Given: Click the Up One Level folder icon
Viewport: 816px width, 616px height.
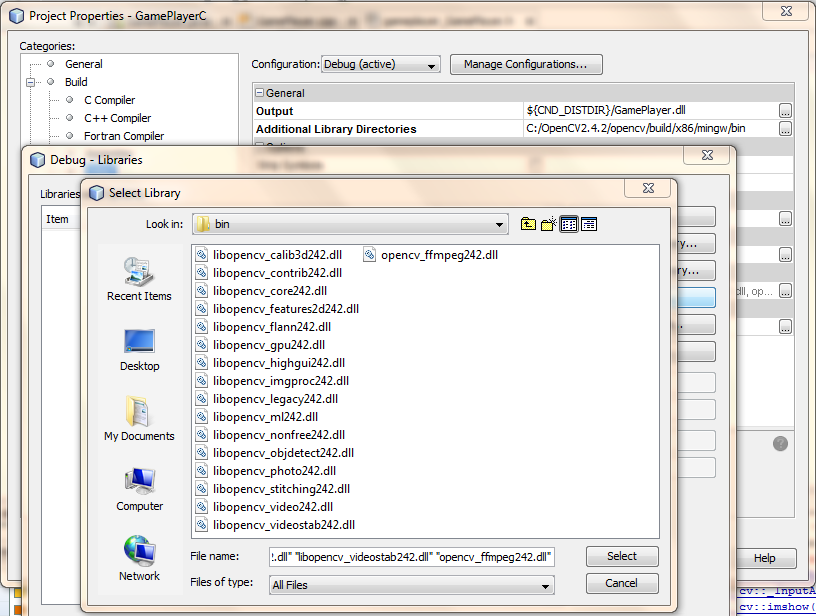Looking at the screenshot, I should (x=528, y=224).
